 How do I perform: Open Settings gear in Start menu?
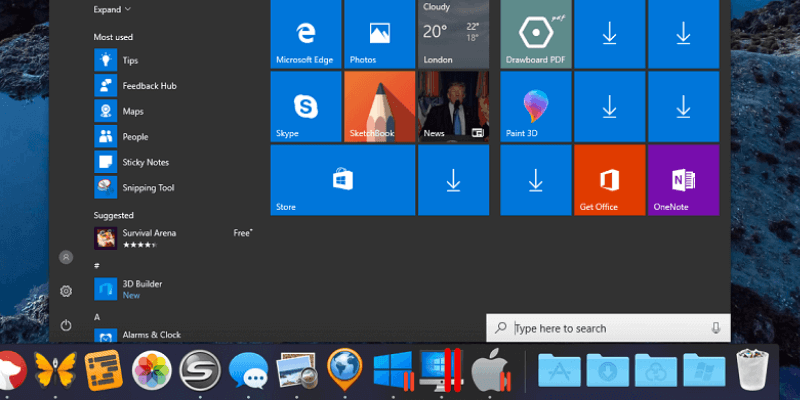66,291
